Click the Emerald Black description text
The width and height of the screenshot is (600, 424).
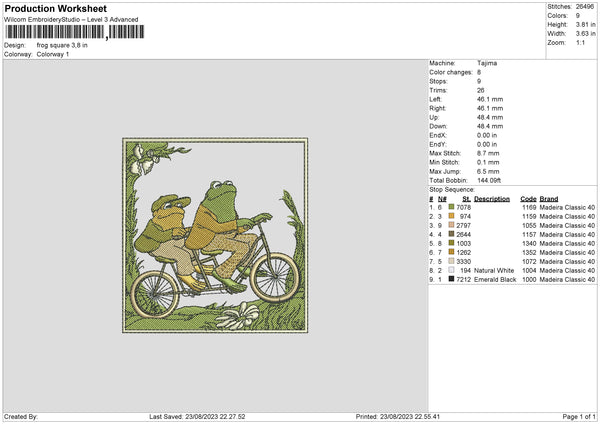pos(495,279)
